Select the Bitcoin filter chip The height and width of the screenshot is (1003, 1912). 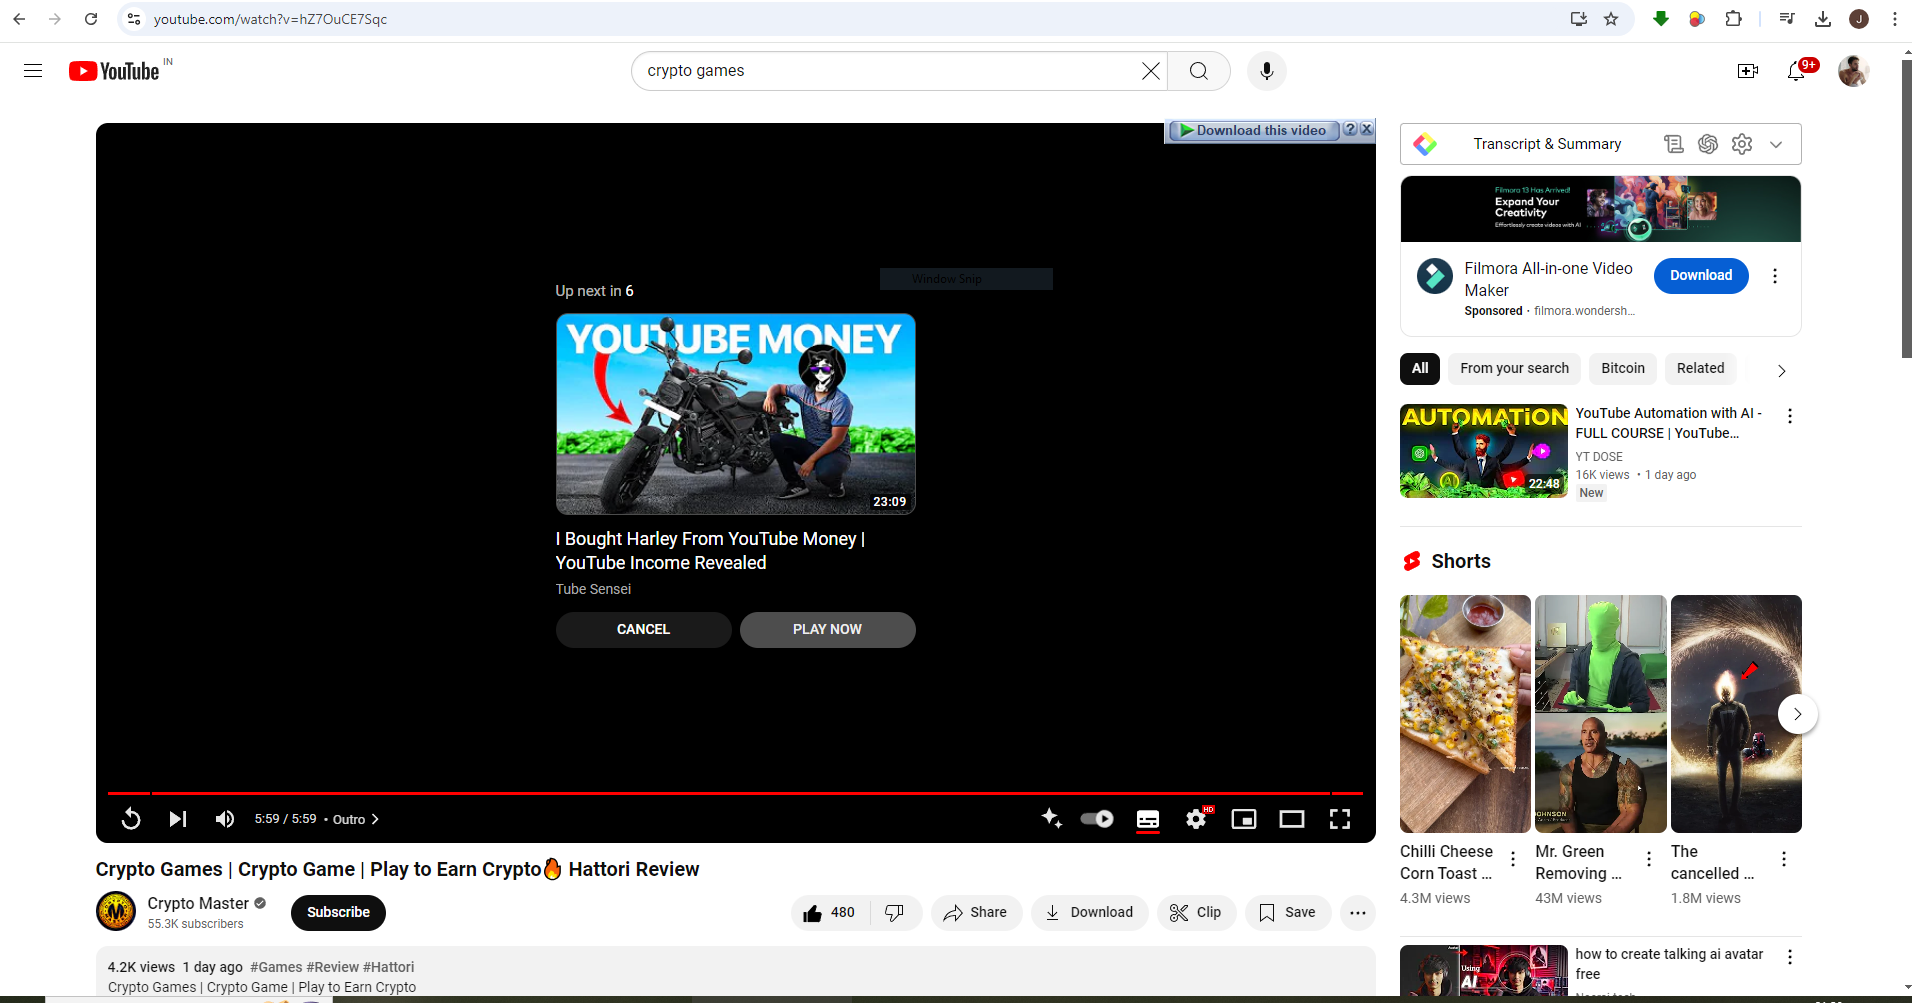1623,369
